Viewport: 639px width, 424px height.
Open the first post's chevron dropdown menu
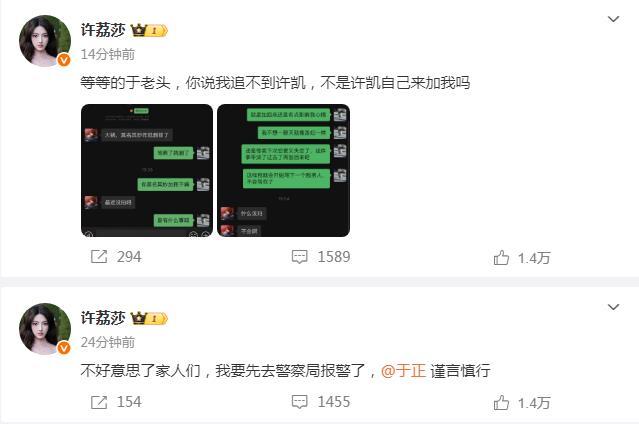click(x=613, y=19)
